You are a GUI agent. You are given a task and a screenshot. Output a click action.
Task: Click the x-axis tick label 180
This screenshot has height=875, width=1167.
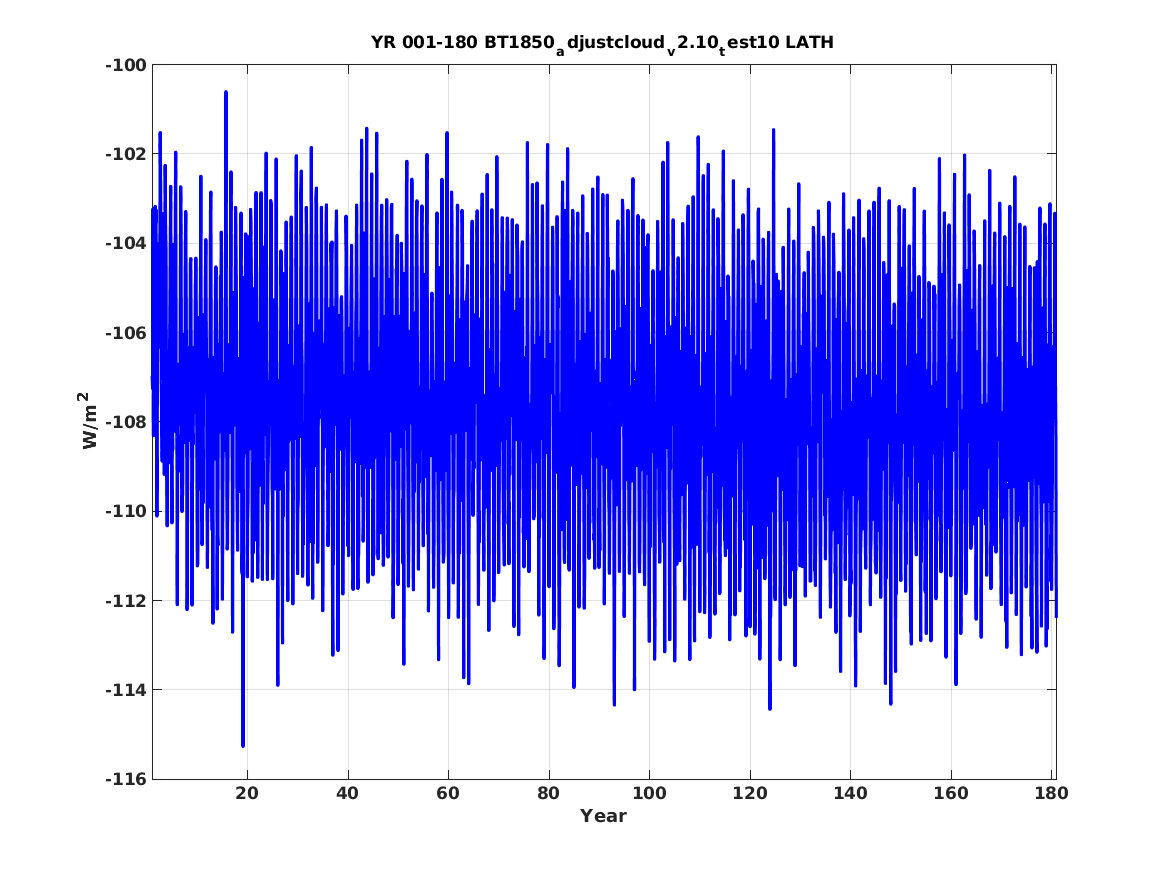pos(1051,793)
